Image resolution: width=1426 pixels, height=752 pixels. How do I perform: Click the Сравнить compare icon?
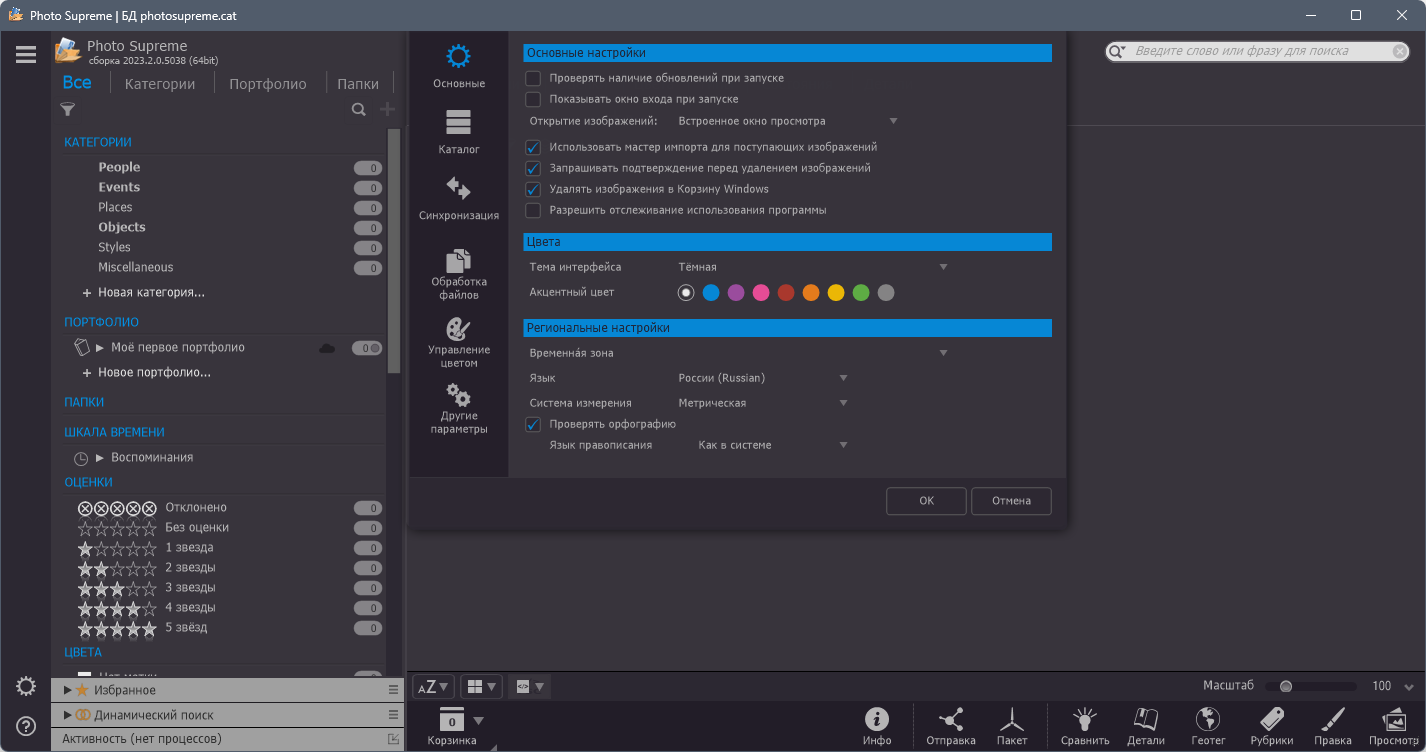click(x=1086, y=727)
